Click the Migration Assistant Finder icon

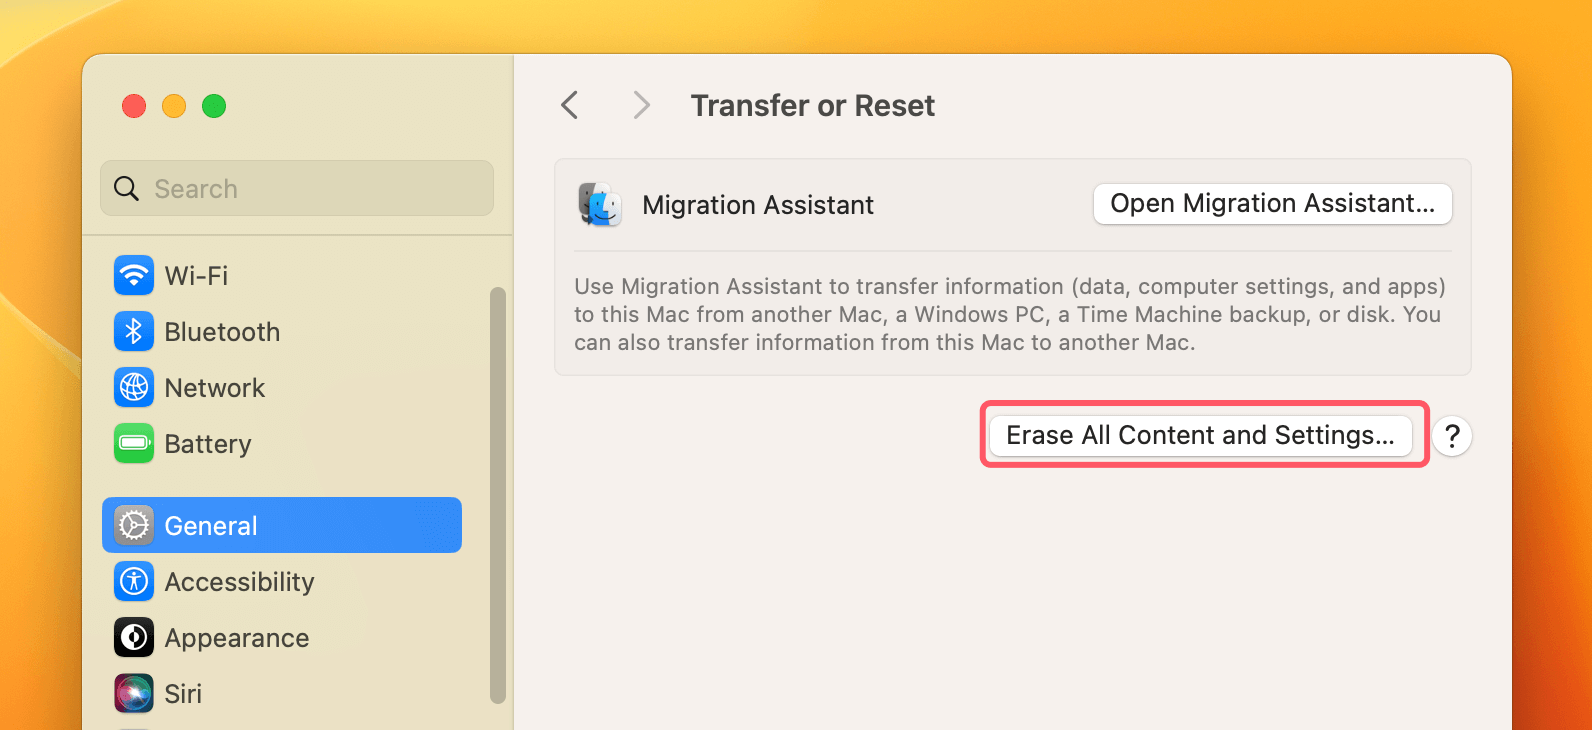(600, 204)
